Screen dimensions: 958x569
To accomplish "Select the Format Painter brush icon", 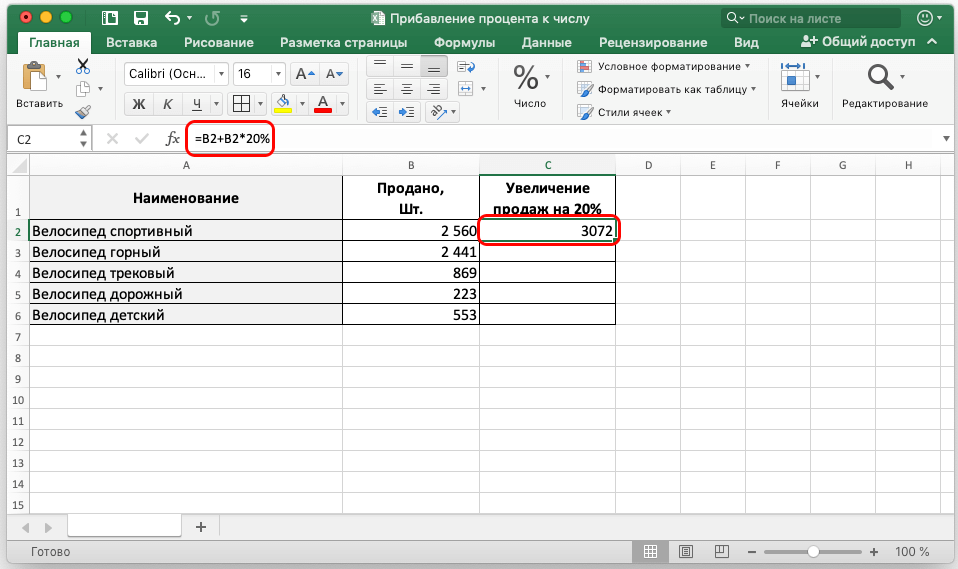I will [x=83, y=112].
